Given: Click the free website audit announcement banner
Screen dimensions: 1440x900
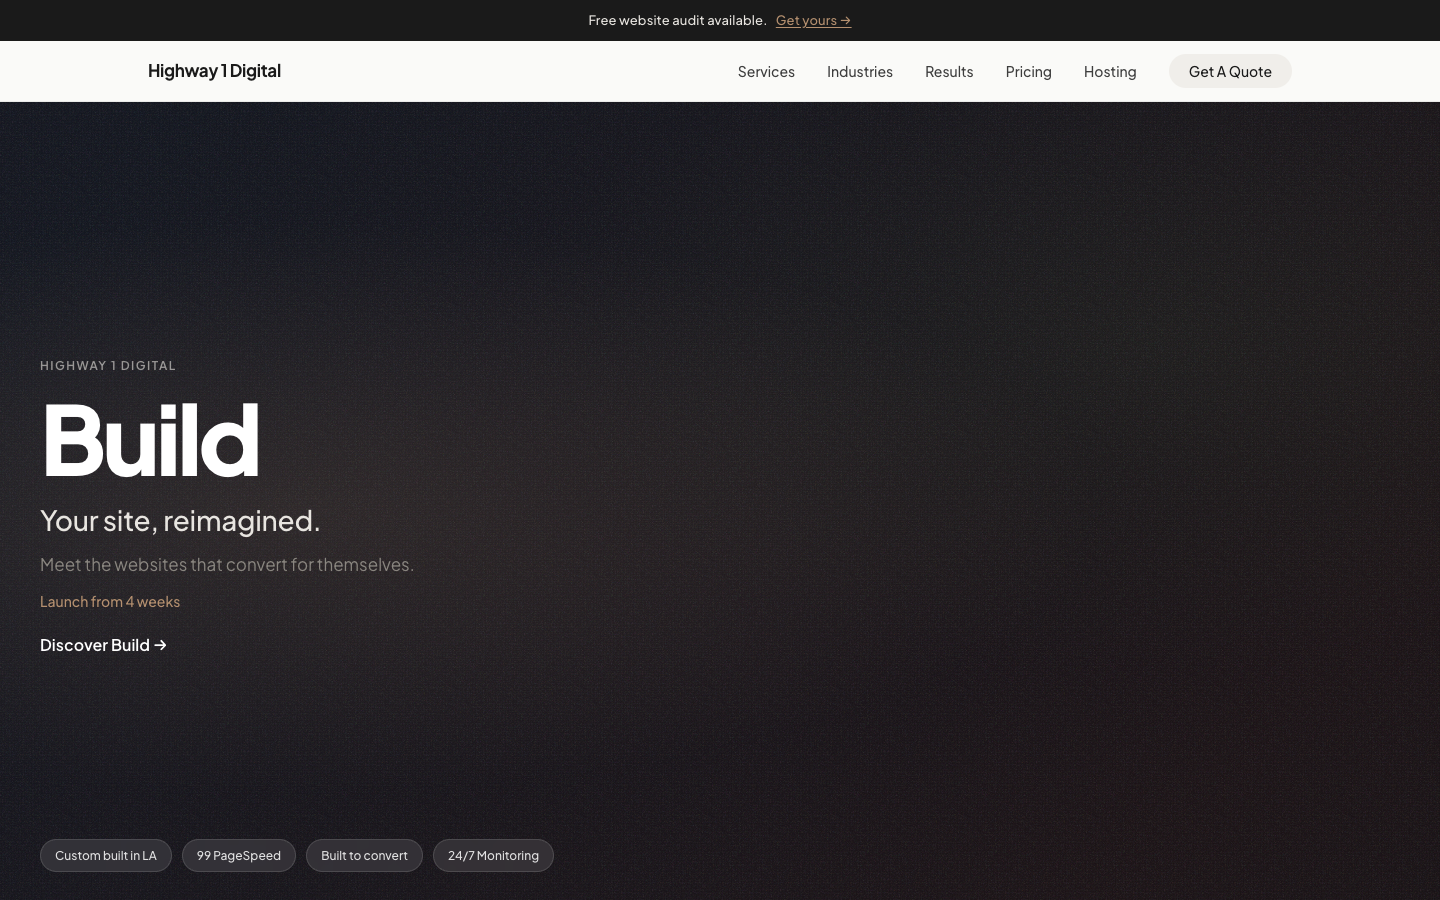Looking at the screenshot, I should click(x=720, y=20).
